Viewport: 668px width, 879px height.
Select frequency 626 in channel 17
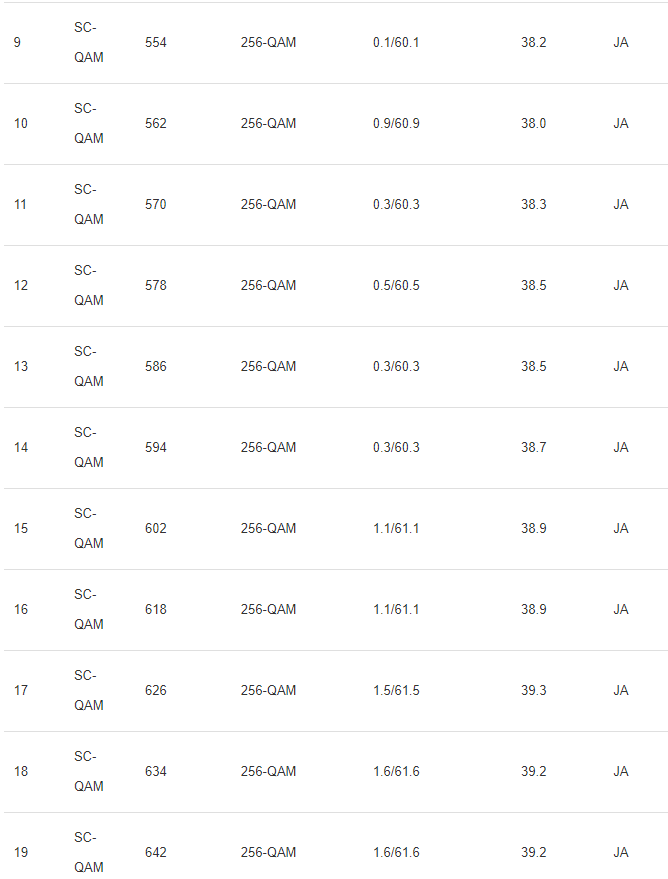click(x=156, y=691)
